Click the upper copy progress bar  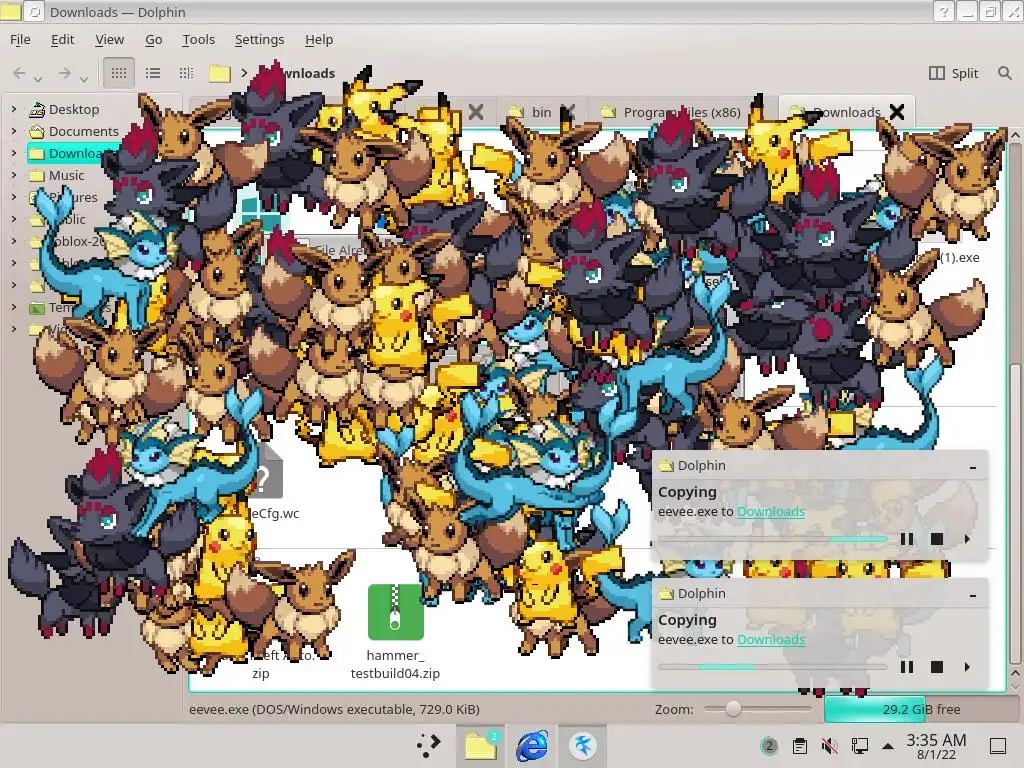(773, 539)
